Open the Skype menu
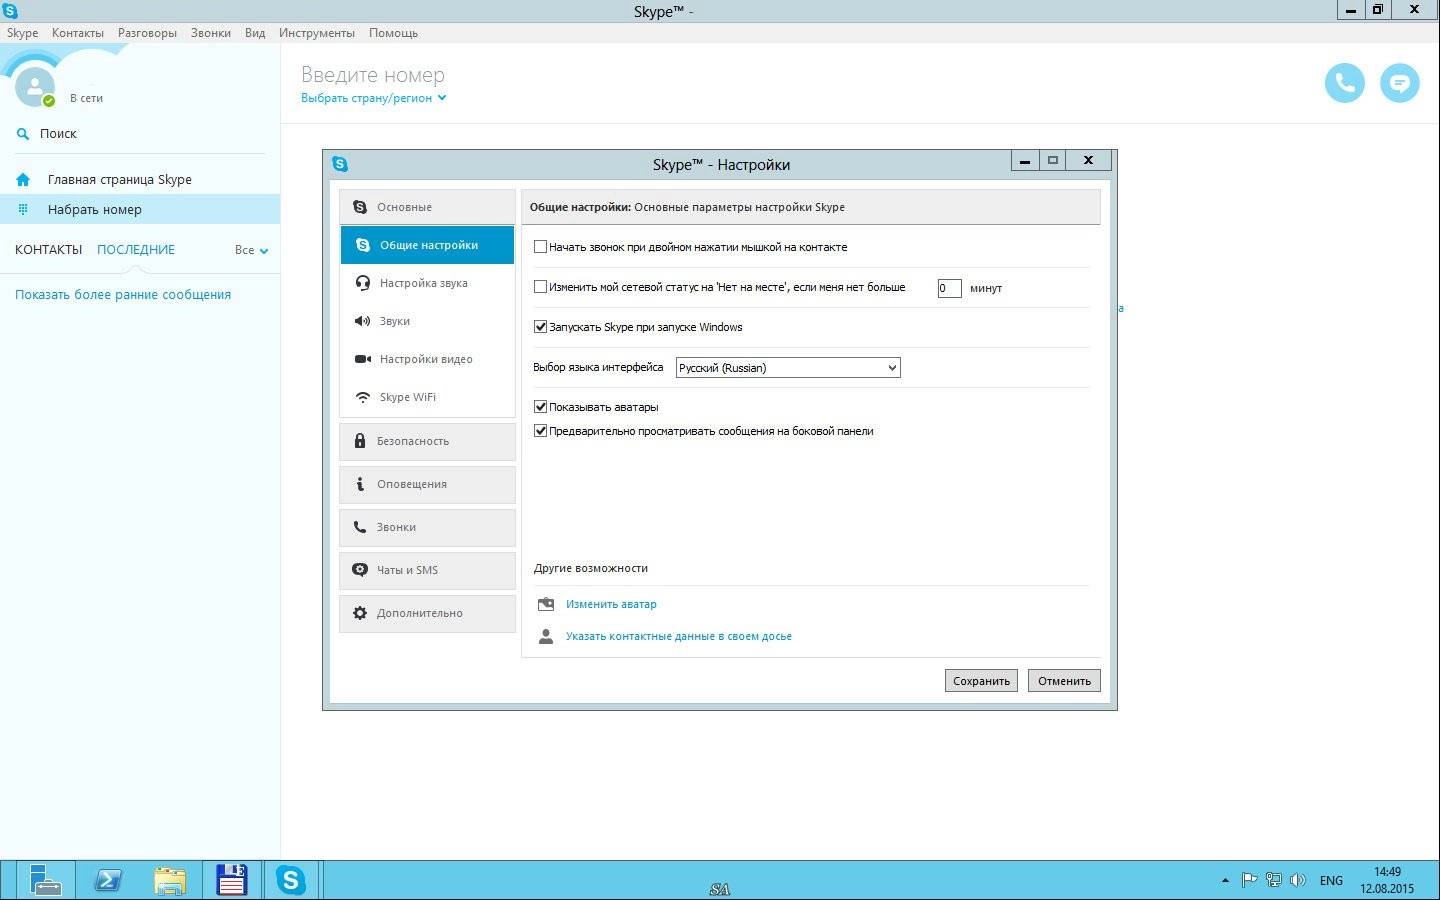1440x900 pixels. [x=22, y=33]
